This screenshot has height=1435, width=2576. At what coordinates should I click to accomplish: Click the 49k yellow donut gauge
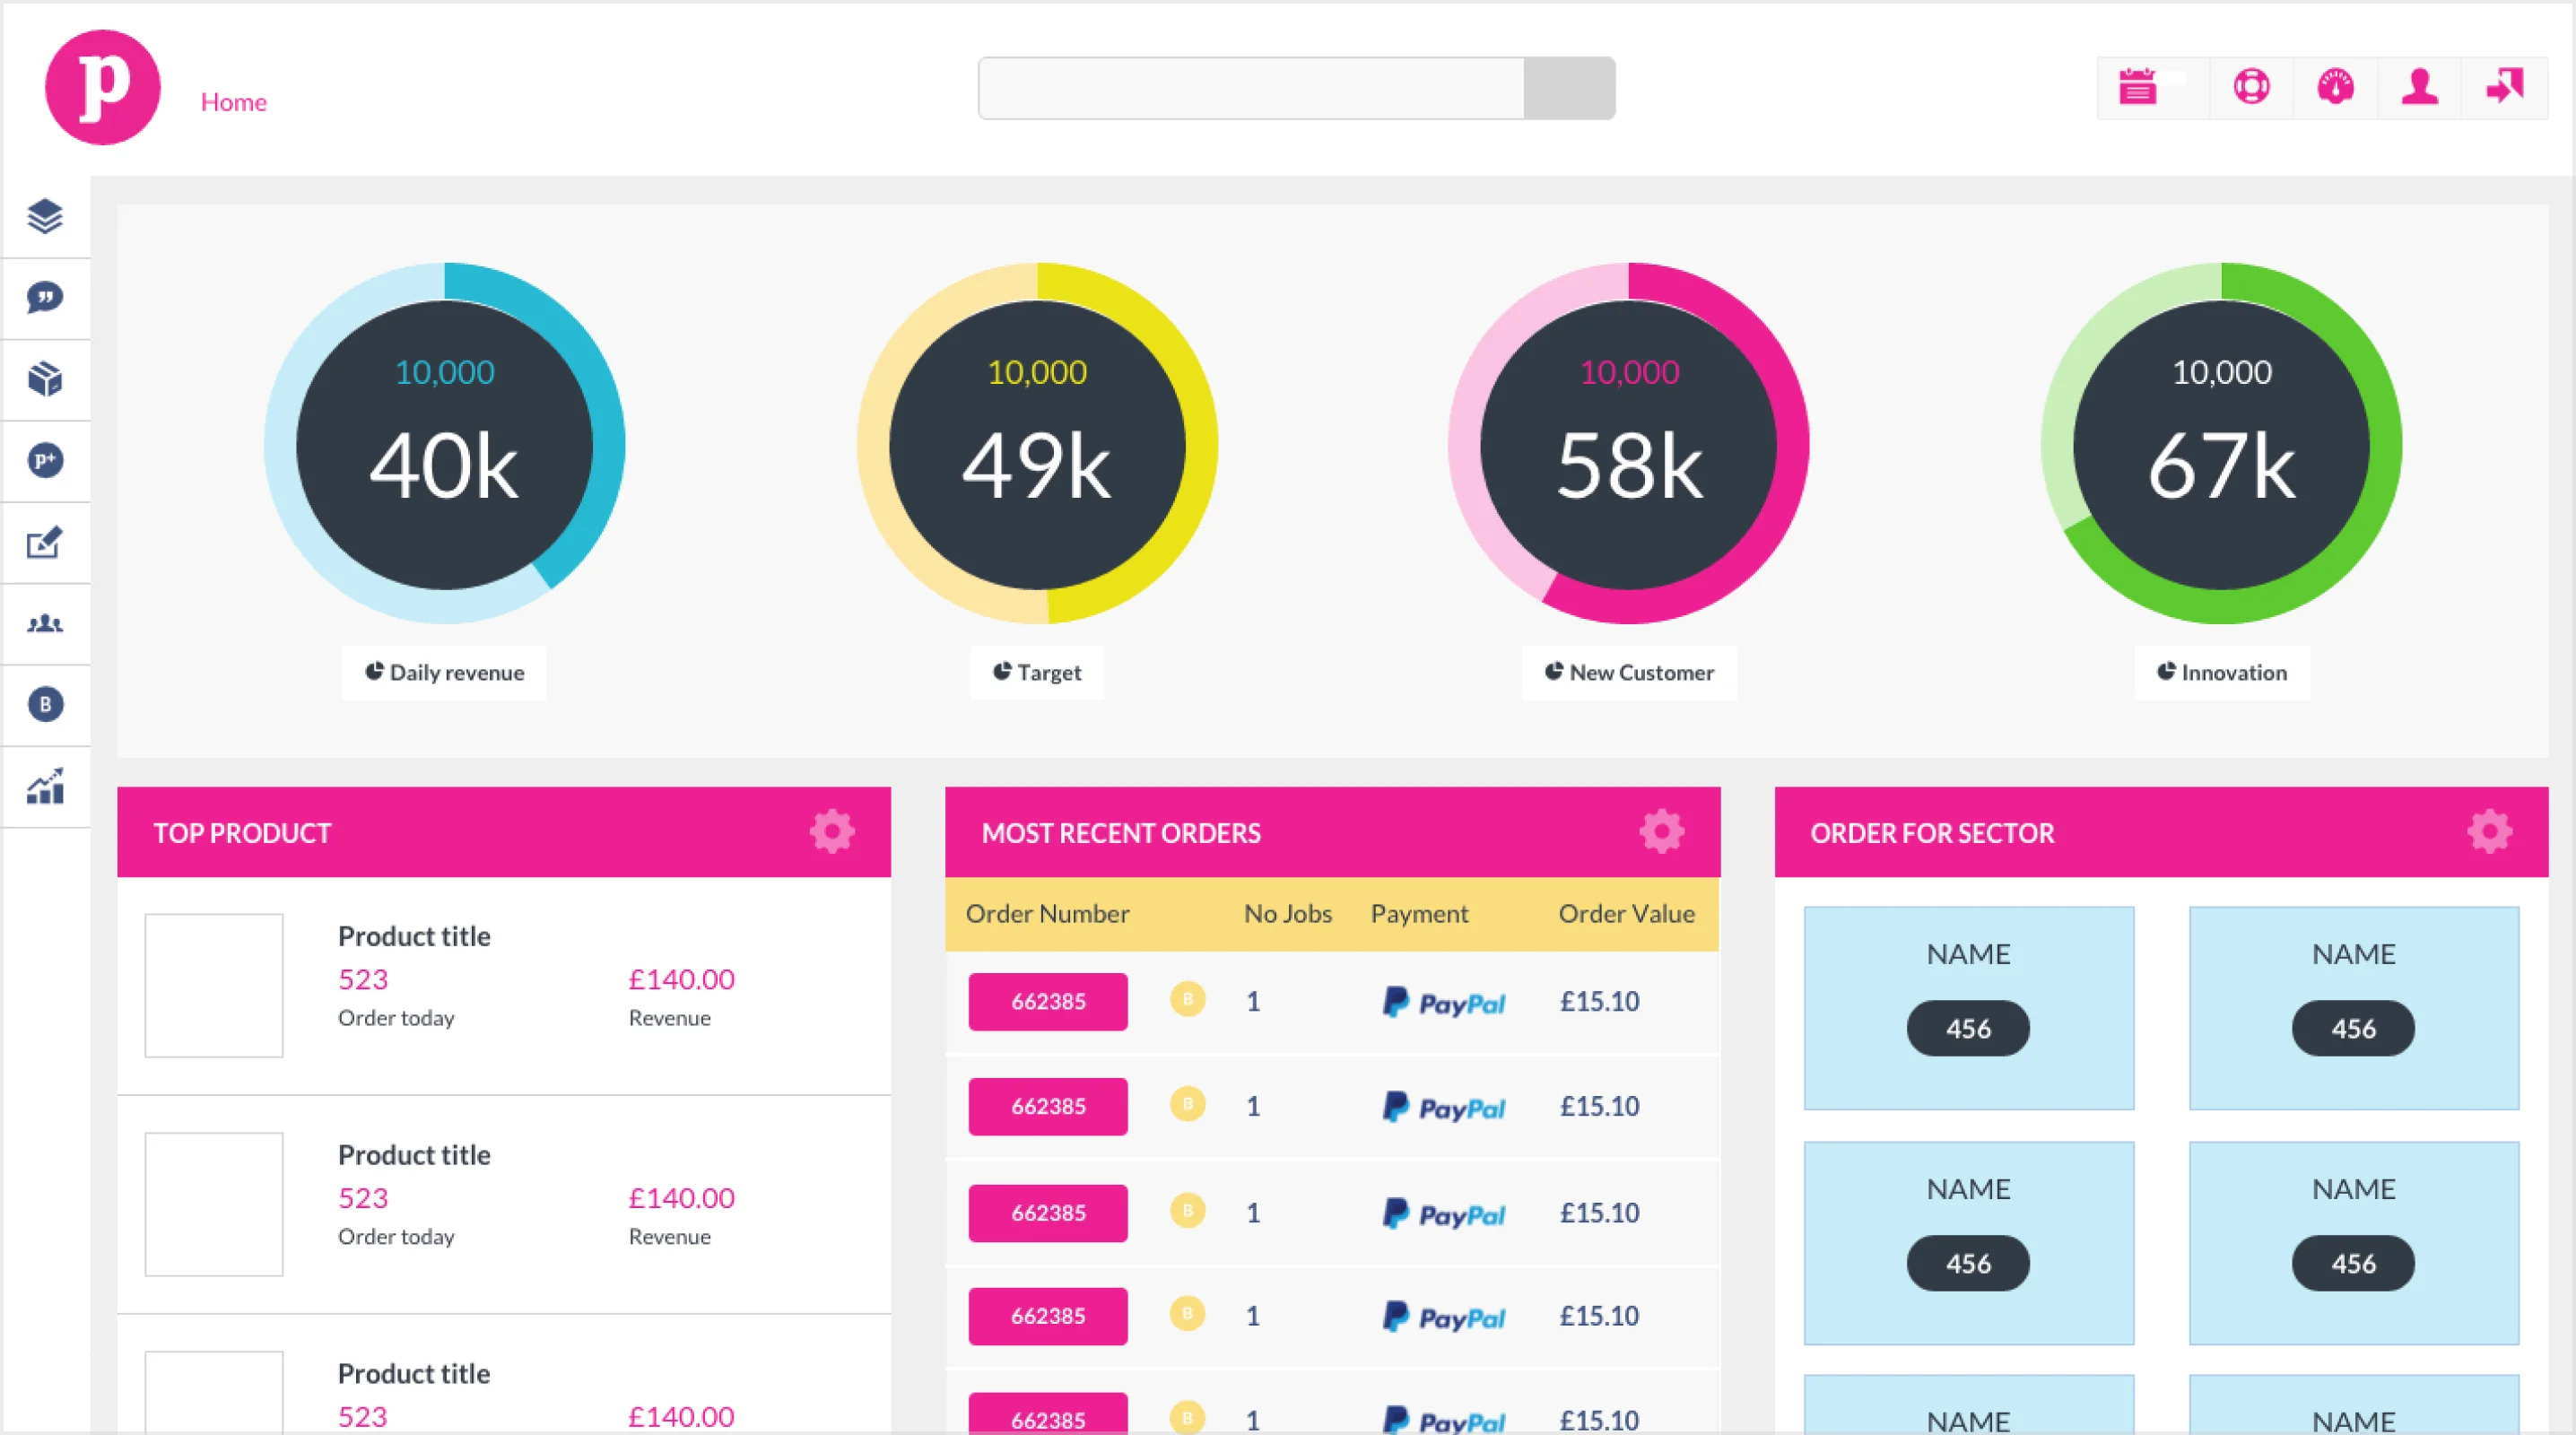(x=1037, y=443)
